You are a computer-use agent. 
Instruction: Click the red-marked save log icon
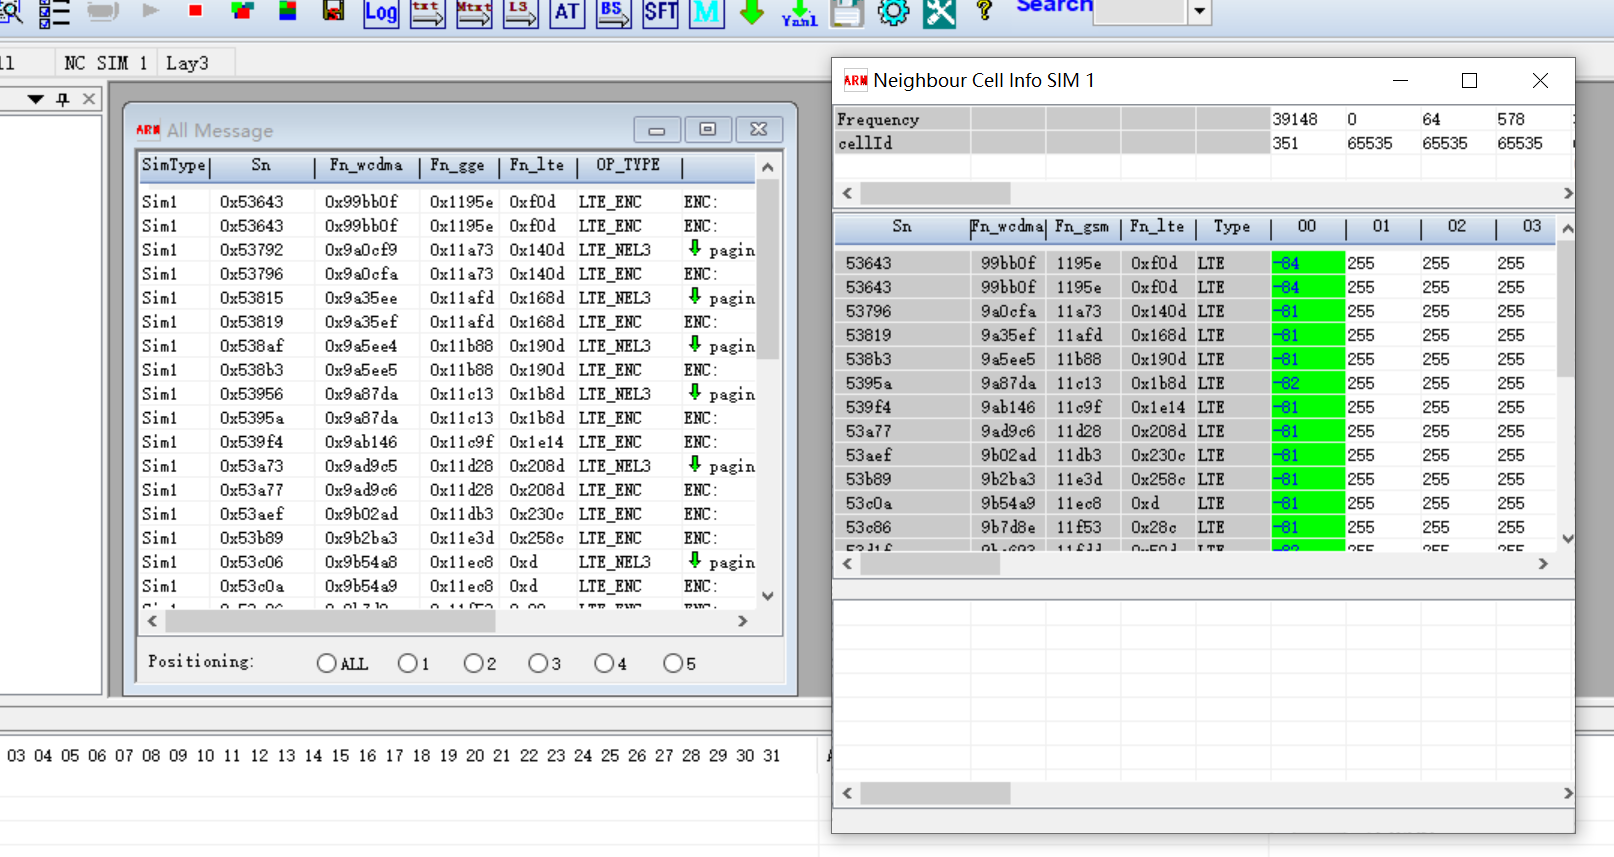click(333, 11)
